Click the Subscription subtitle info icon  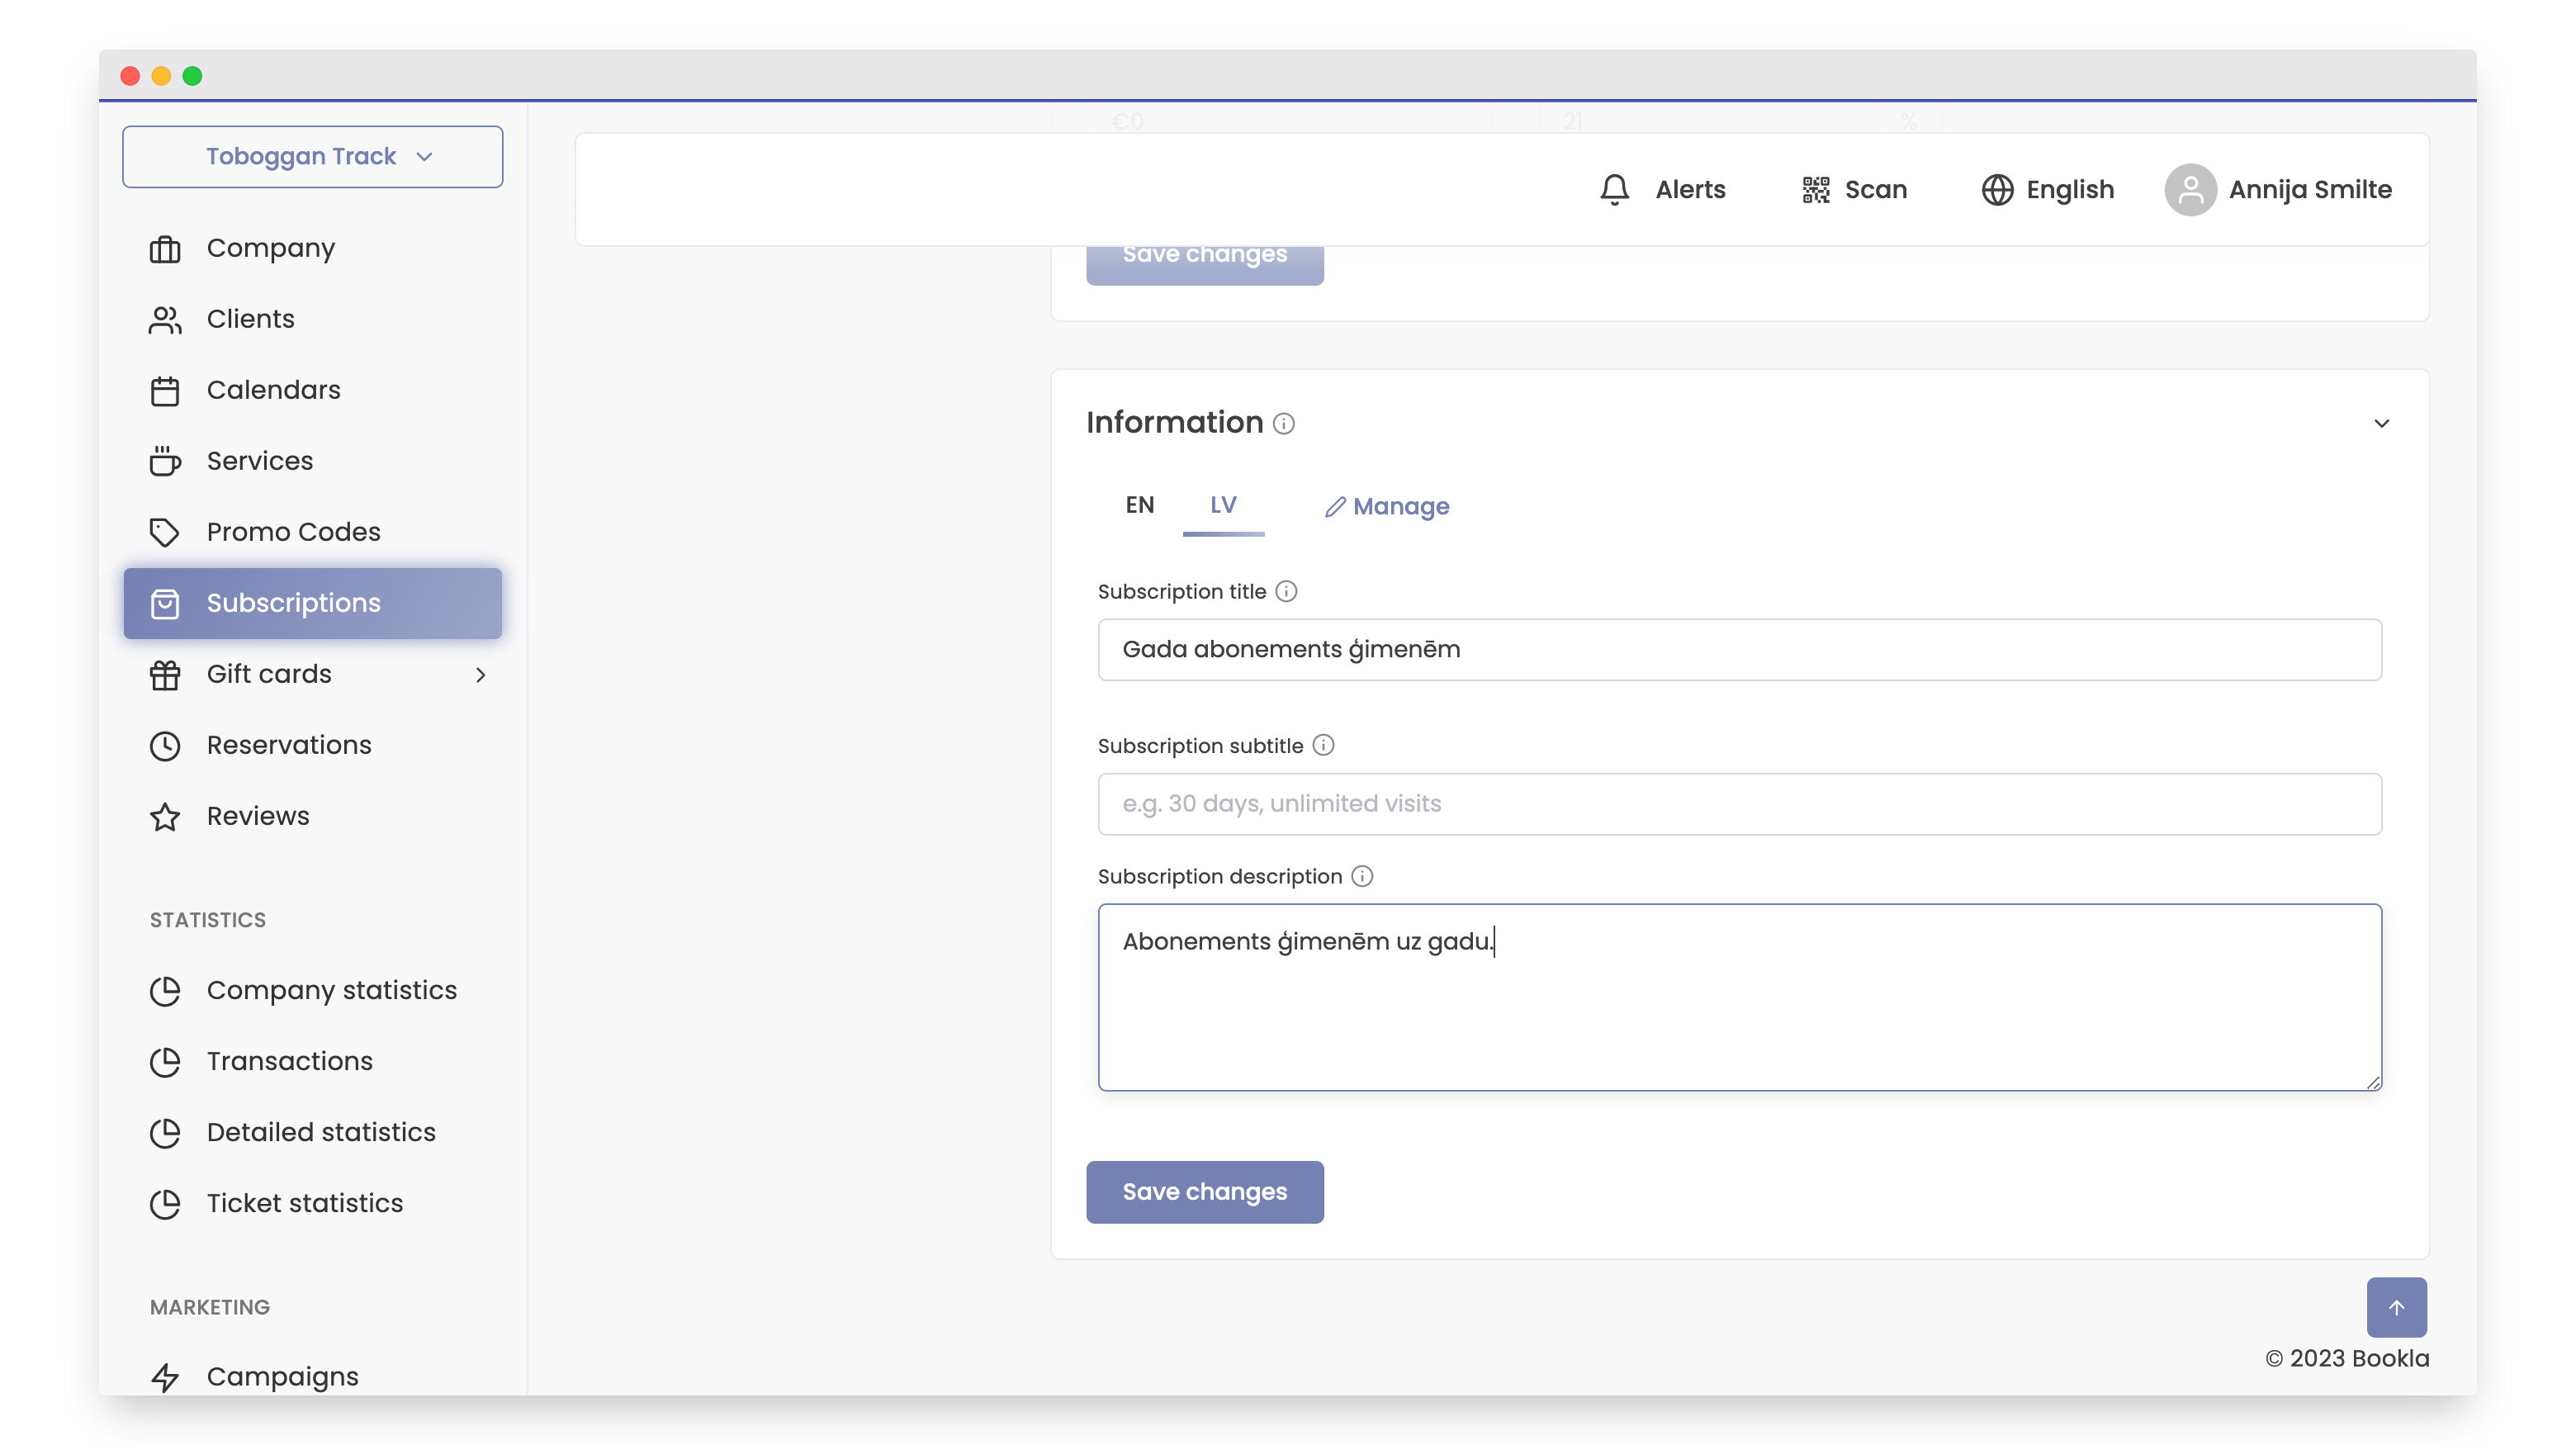(1323, 745)
